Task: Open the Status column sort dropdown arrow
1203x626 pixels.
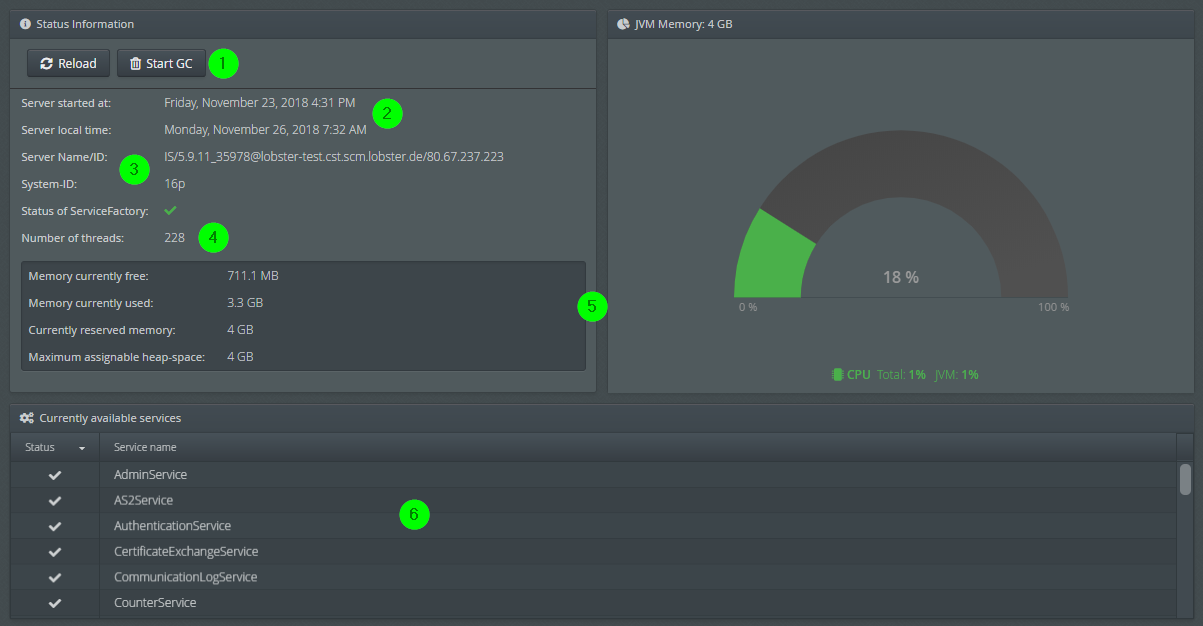Action: click(82, 448)
